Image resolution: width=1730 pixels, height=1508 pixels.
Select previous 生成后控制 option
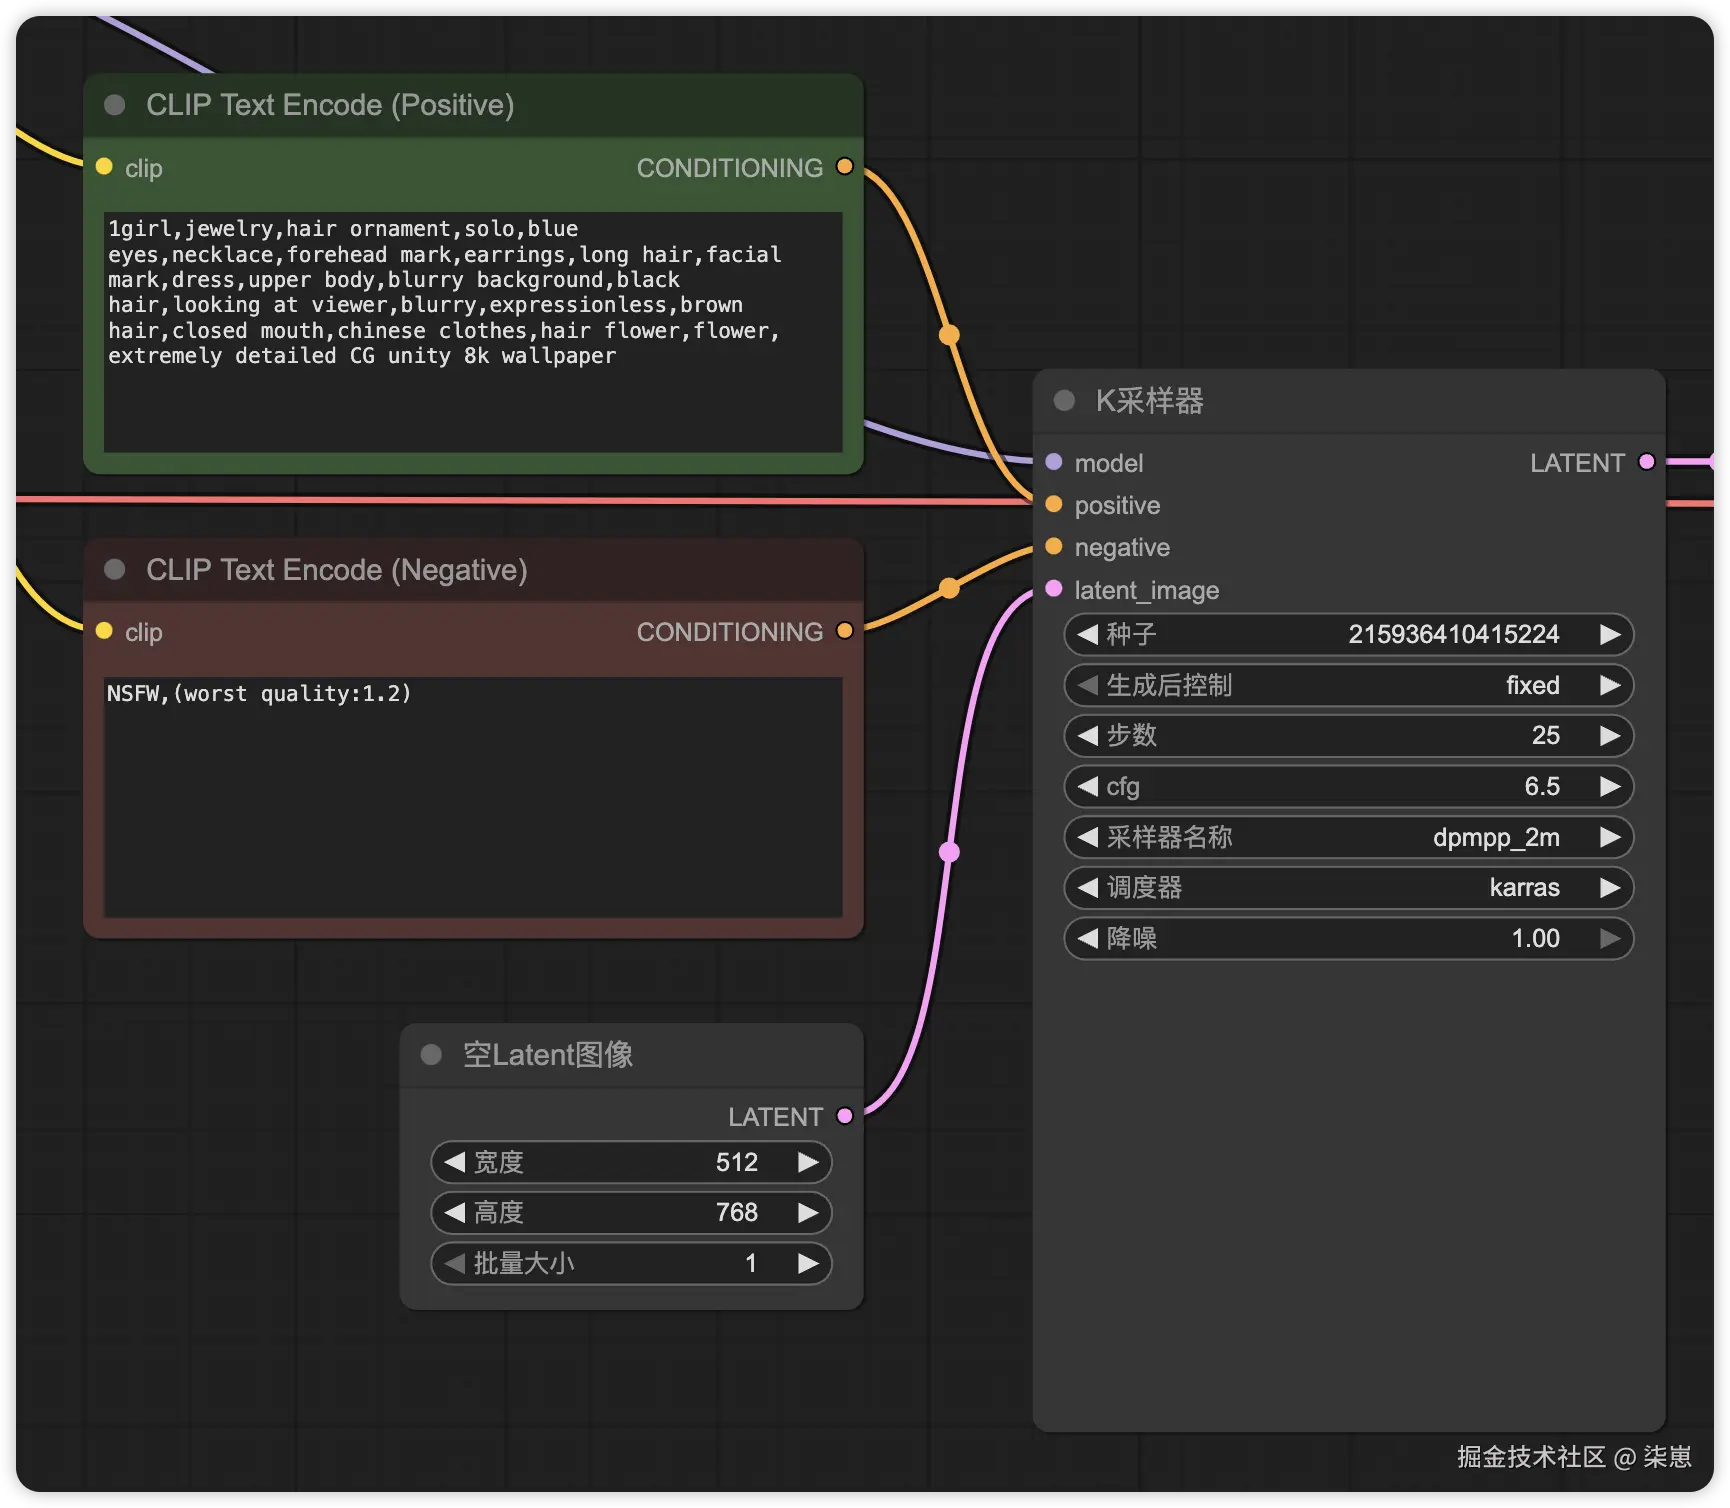point(1087,685)
